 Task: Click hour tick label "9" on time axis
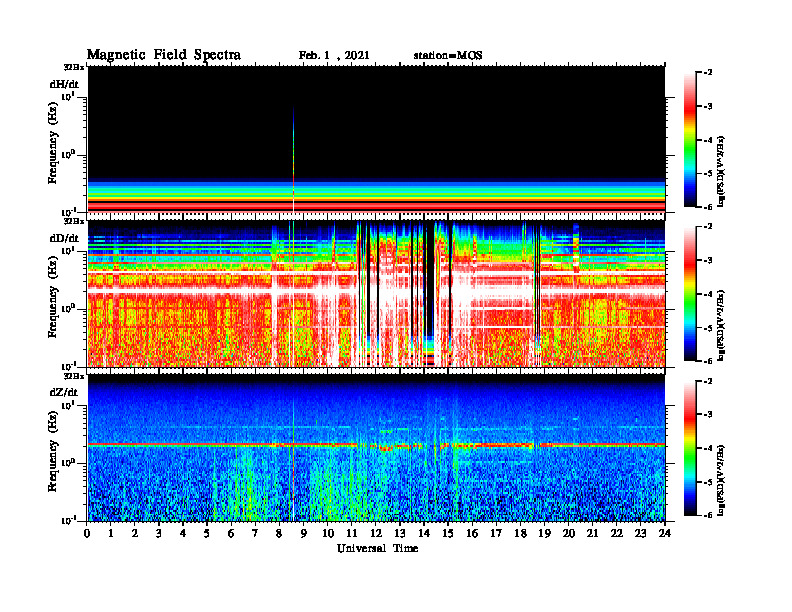pos(304,534)
